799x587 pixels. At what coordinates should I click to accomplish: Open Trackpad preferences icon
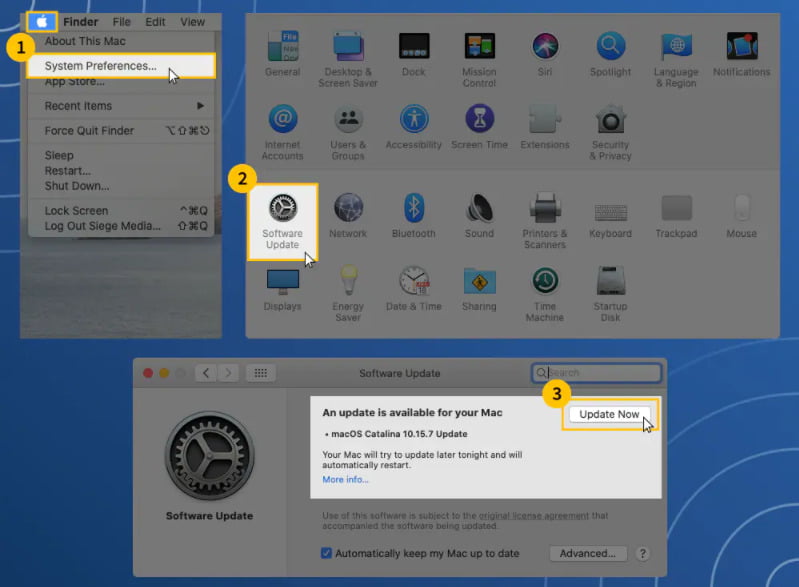click(676, 208)
